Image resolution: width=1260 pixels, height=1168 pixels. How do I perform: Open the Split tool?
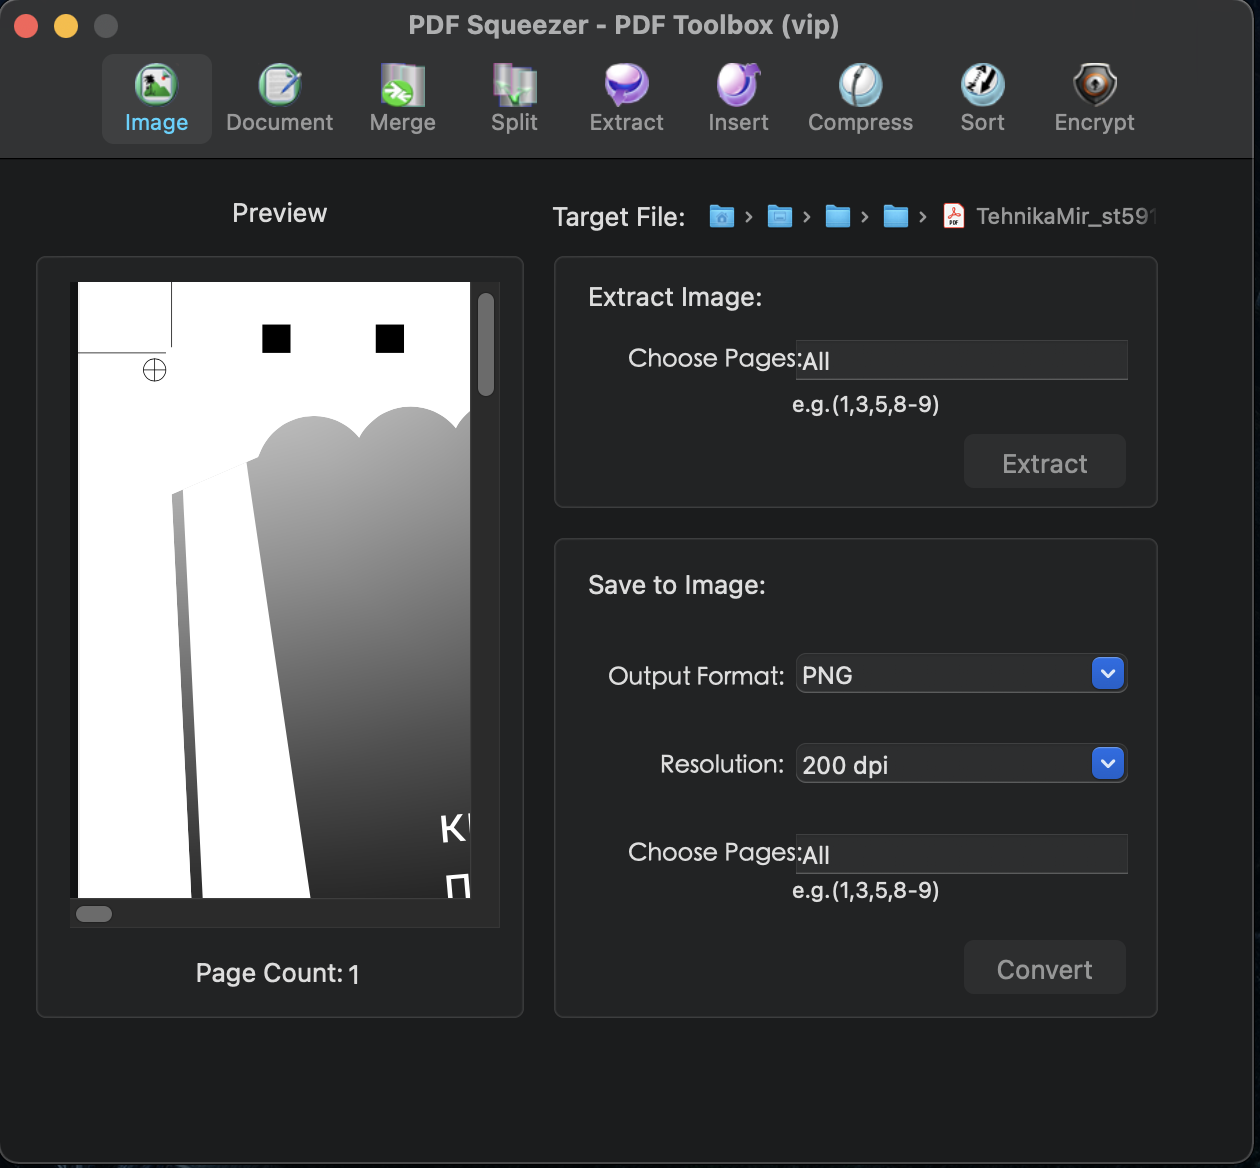pos(513,98)
